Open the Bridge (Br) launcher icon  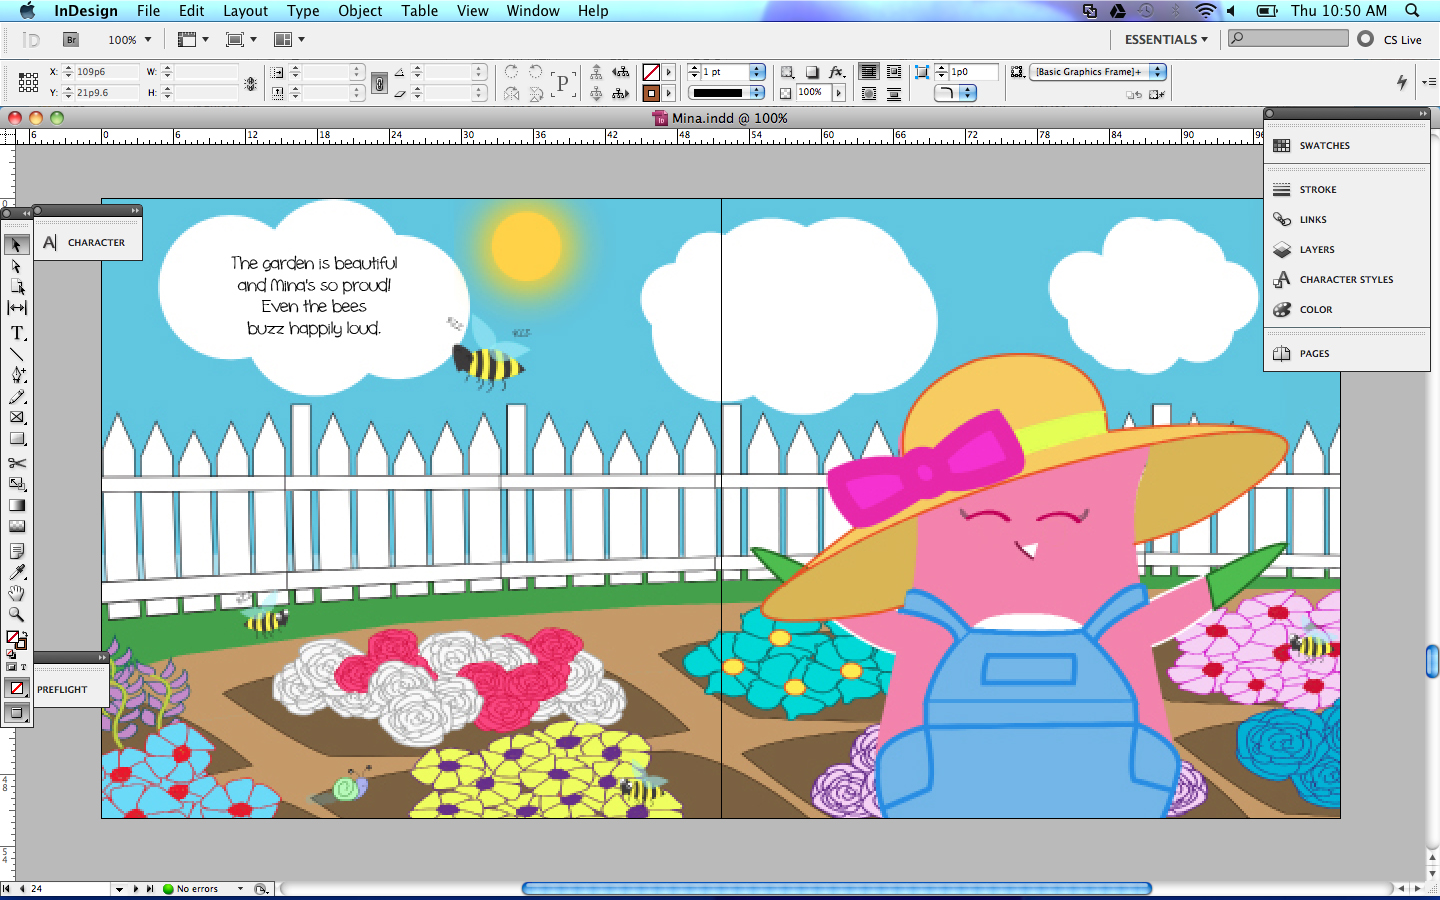pos(71,40)
